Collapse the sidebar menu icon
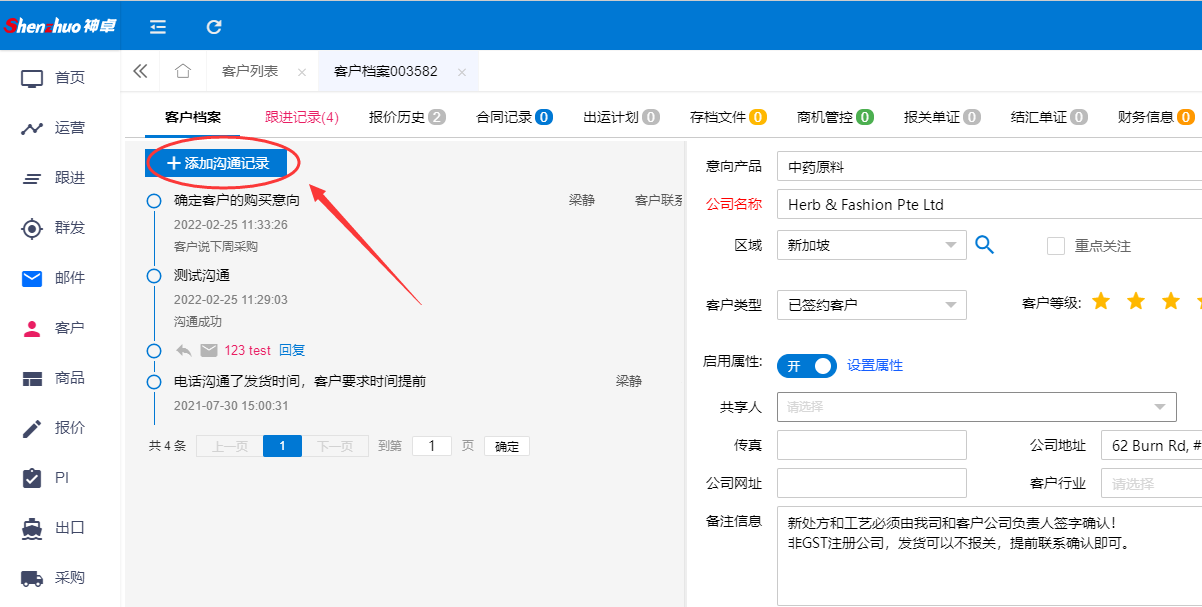The width and height of the screenshot is (1202, 607). click(x=158, y=27)
